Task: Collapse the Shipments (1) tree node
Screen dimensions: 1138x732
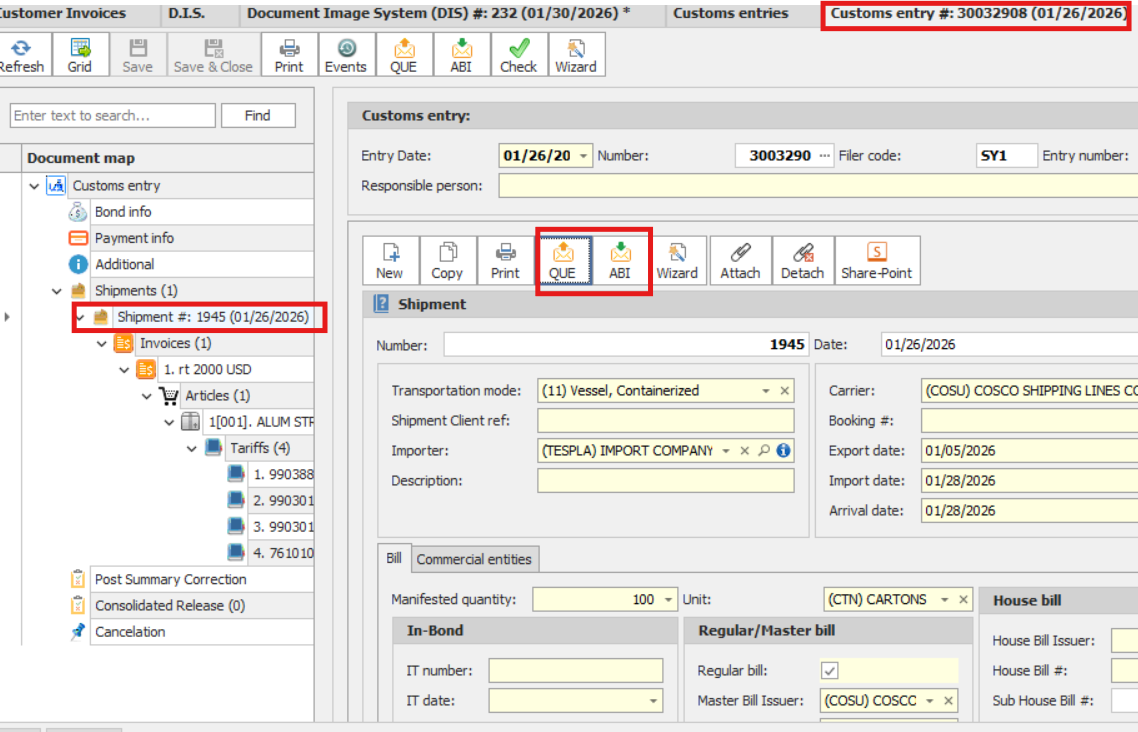Action: coord(57,291)
